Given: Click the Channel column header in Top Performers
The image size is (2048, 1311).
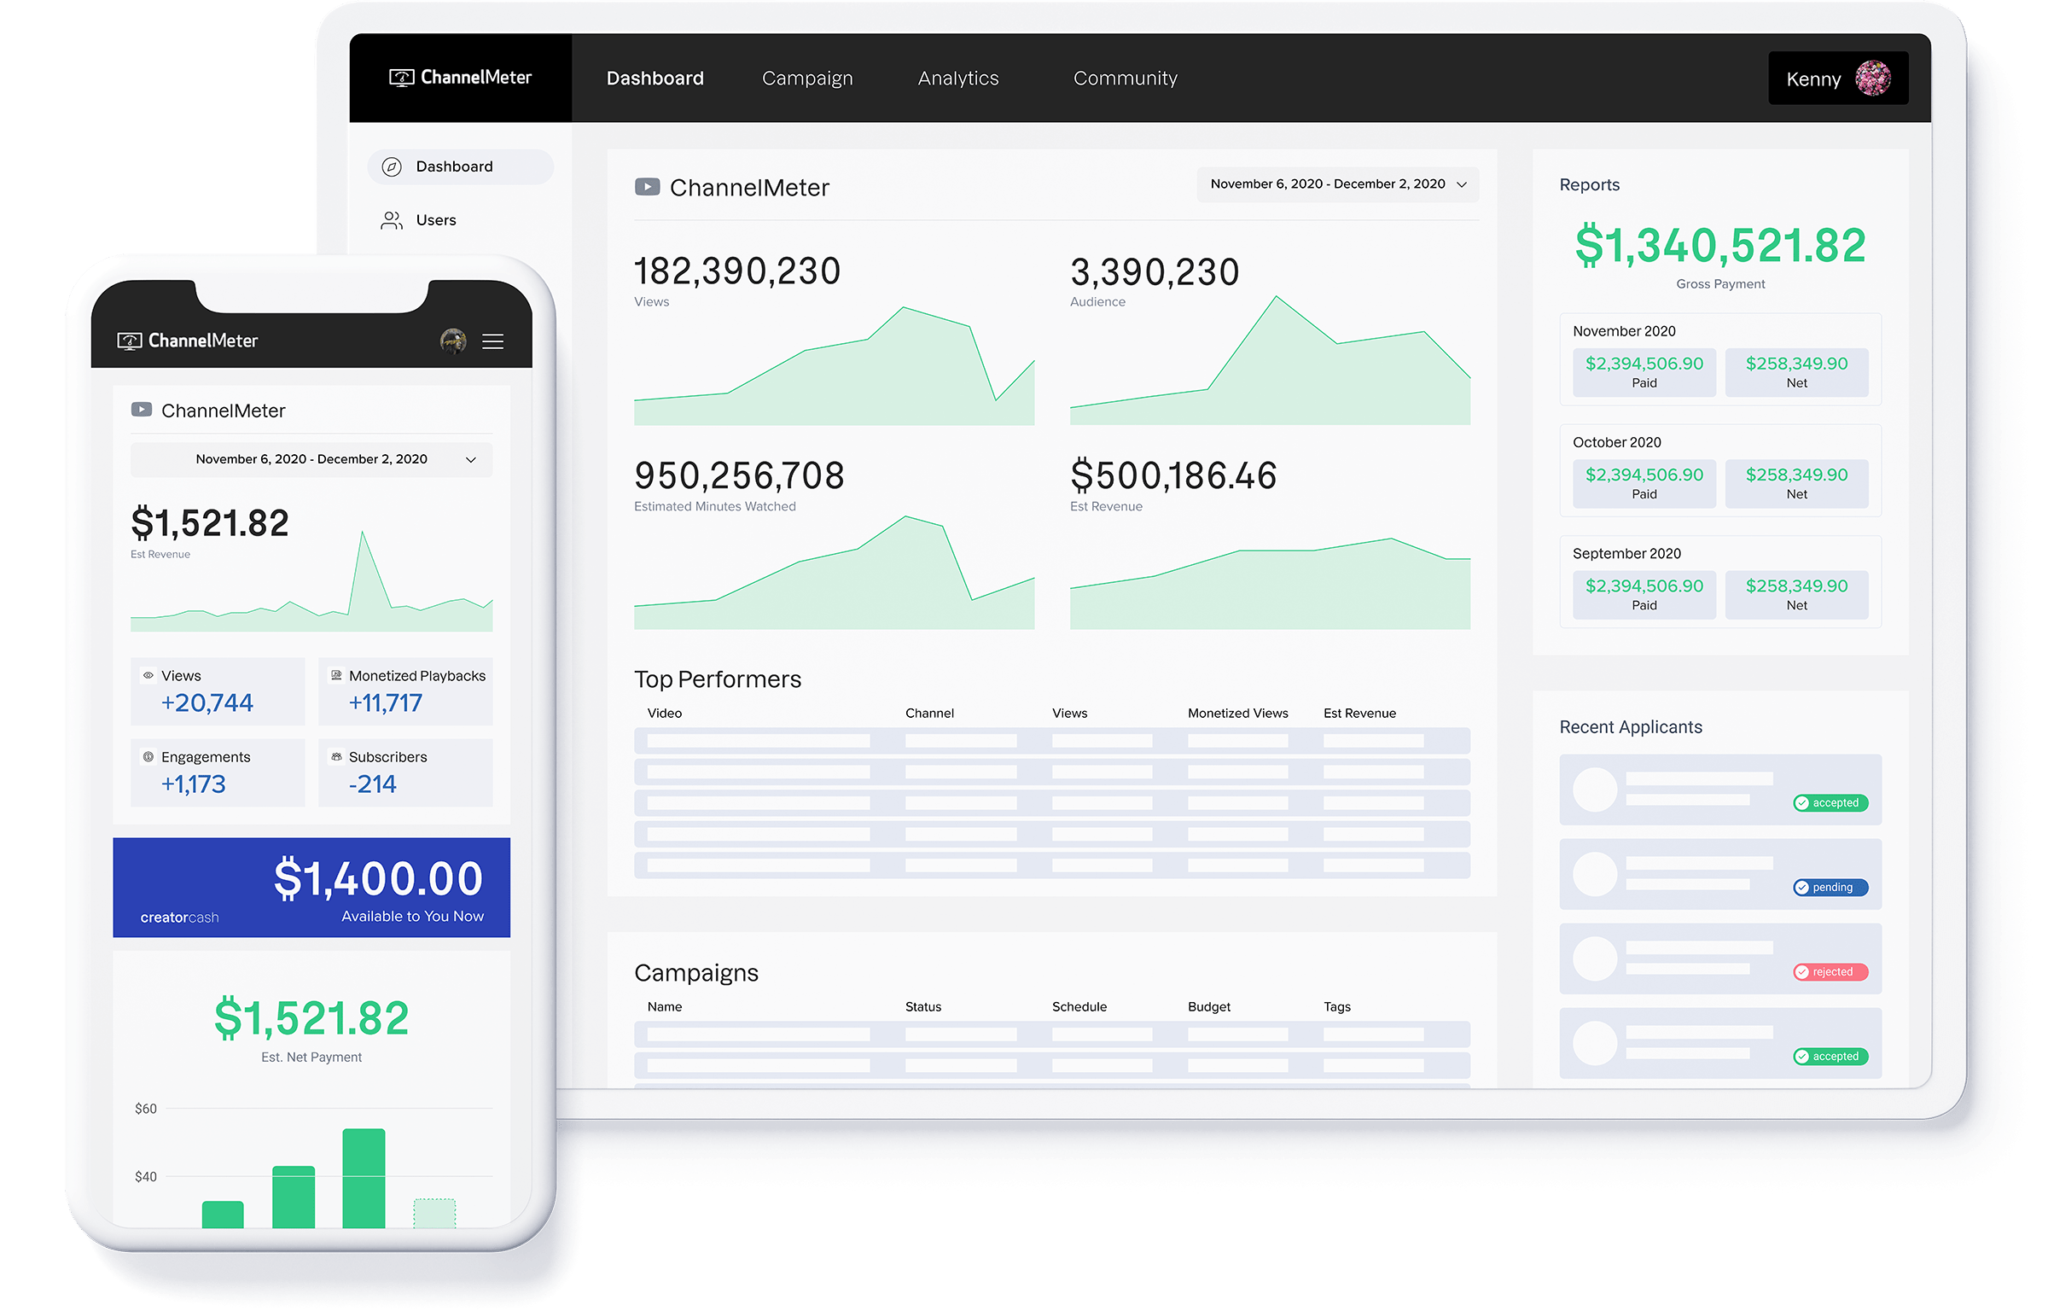Looking at the screenshot, I should pos(929,713).
